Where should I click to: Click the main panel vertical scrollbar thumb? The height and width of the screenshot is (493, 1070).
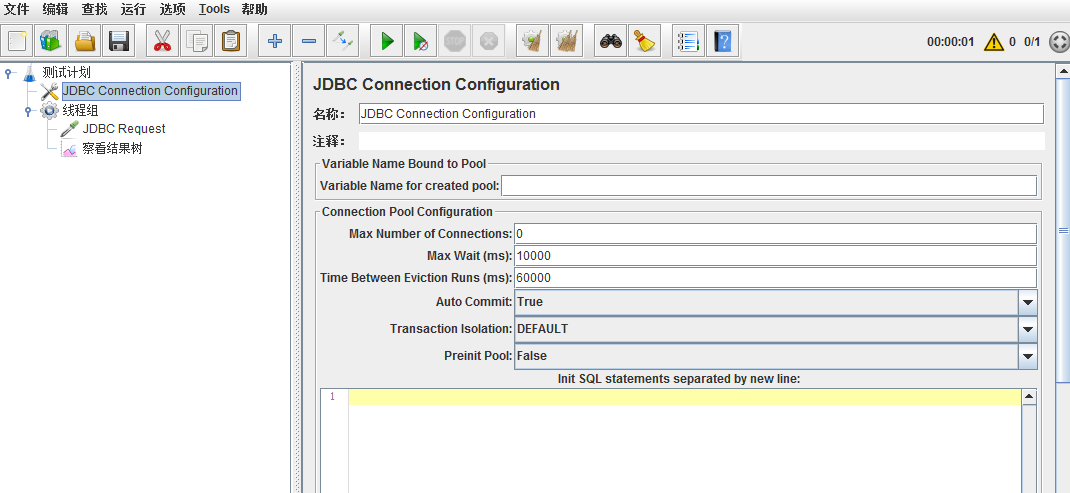[1062, 230]
